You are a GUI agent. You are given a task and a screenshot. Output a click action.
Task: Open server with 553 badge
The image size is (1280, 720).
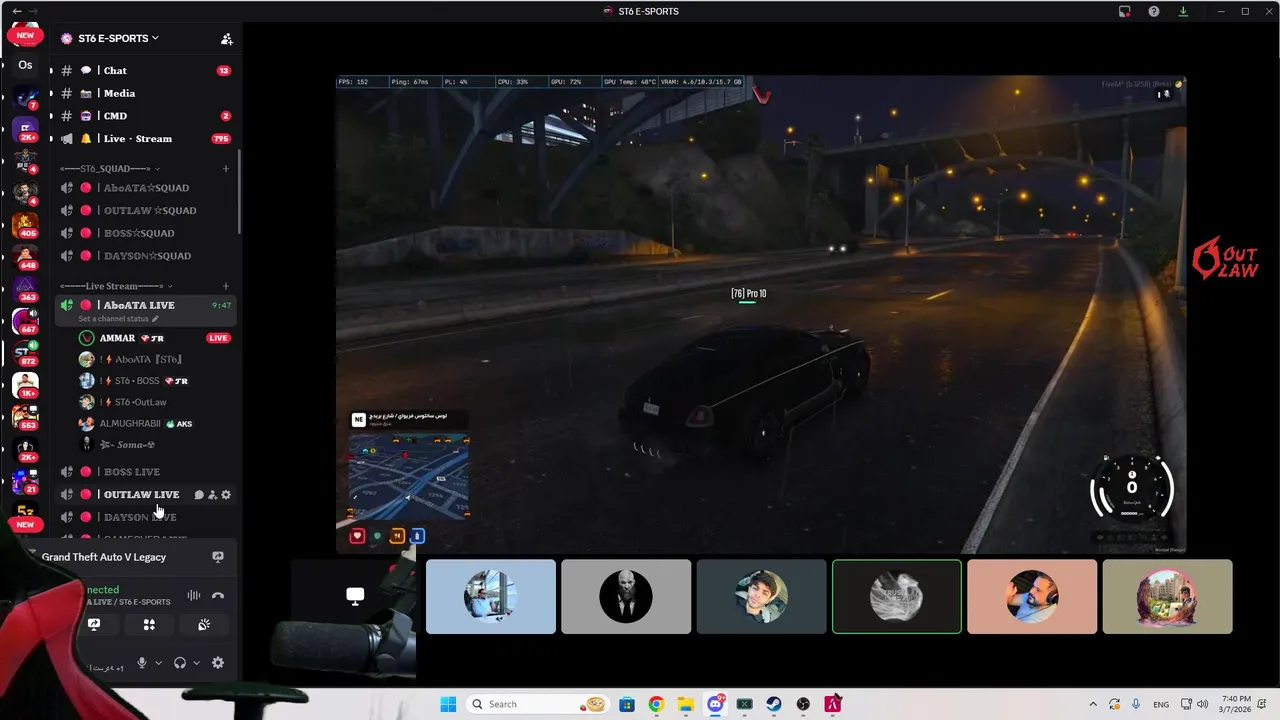tap(25, 417)
